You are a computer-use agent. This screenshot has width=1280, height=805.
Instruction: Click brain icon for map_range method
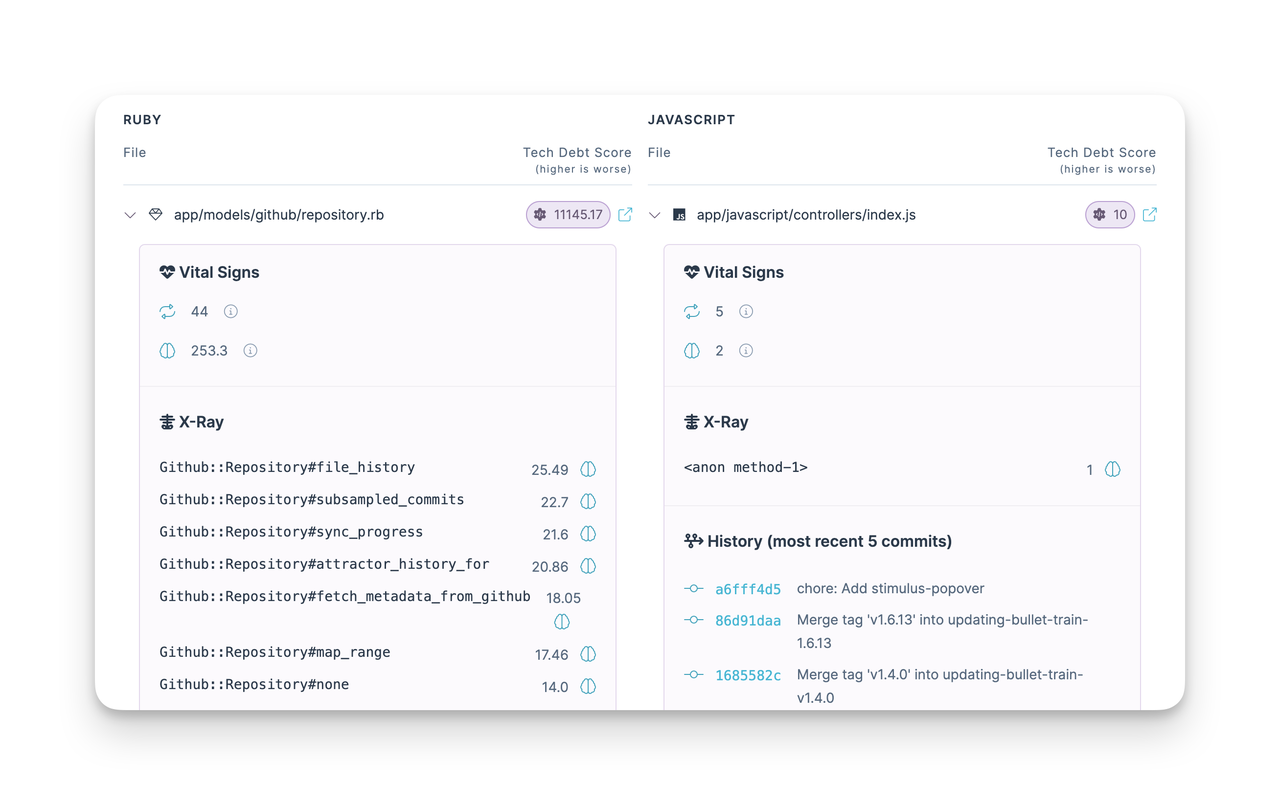[x=588, y=654]
